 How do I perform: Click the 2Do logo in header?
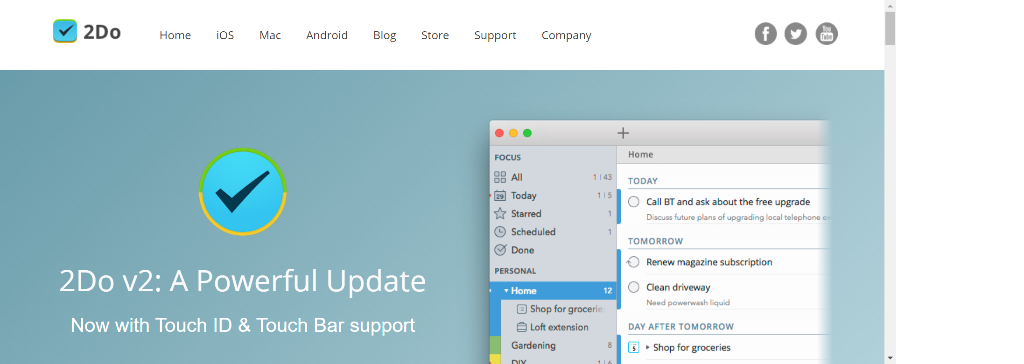[87, 31]
